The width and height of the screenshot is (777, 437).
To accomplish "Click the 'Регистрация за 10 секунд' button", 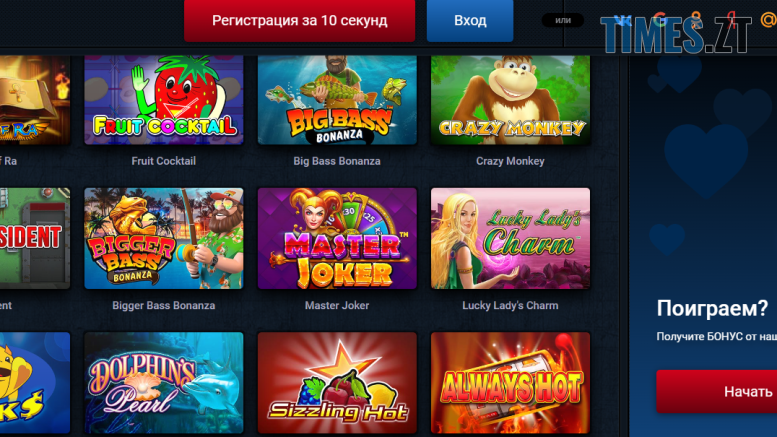I will tap(299, 20).
